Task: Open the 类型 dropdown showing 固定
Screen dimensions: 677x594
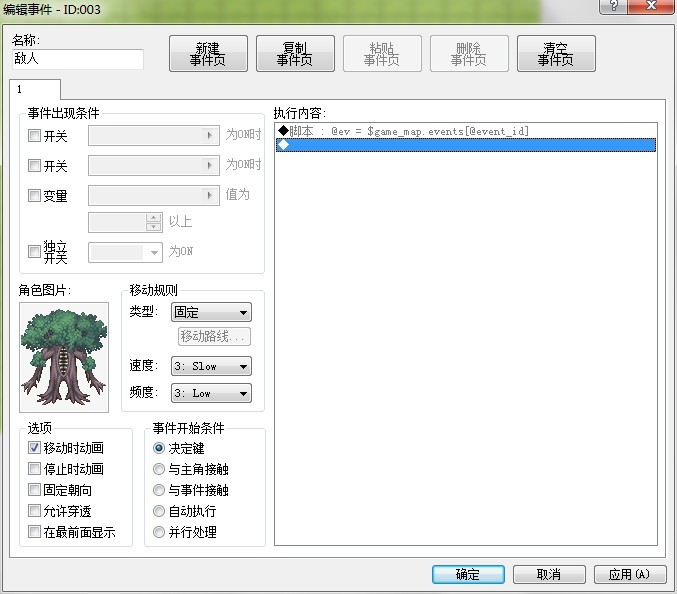Action: (211, 312)
